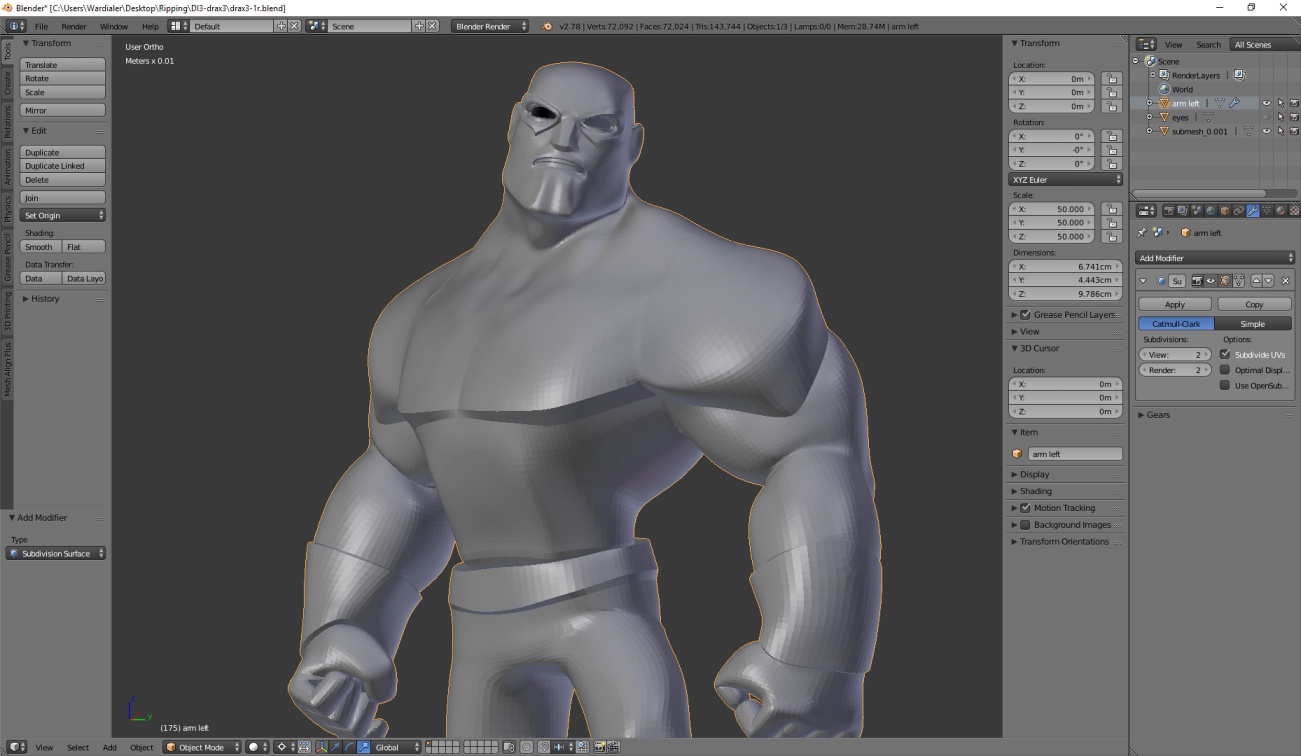Edit the X scale value field

1052,209
